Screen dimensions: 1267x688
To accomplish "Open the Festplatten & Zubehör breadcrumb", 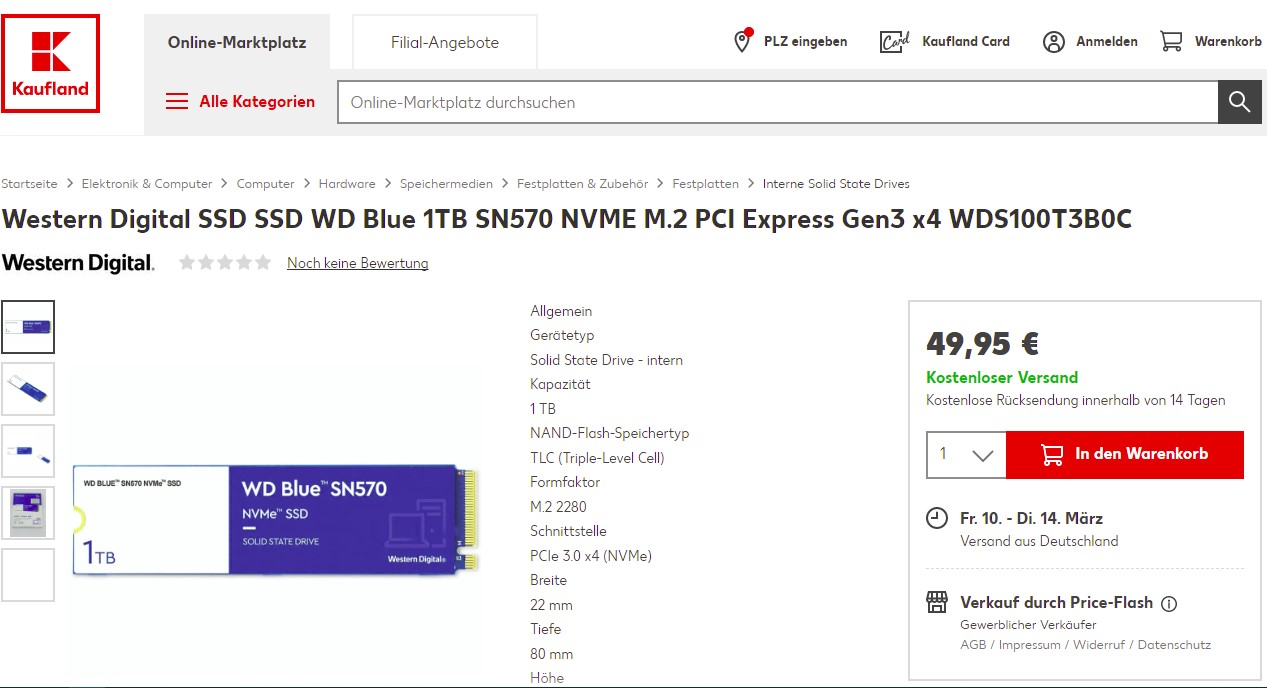I will tap(582, 184).
